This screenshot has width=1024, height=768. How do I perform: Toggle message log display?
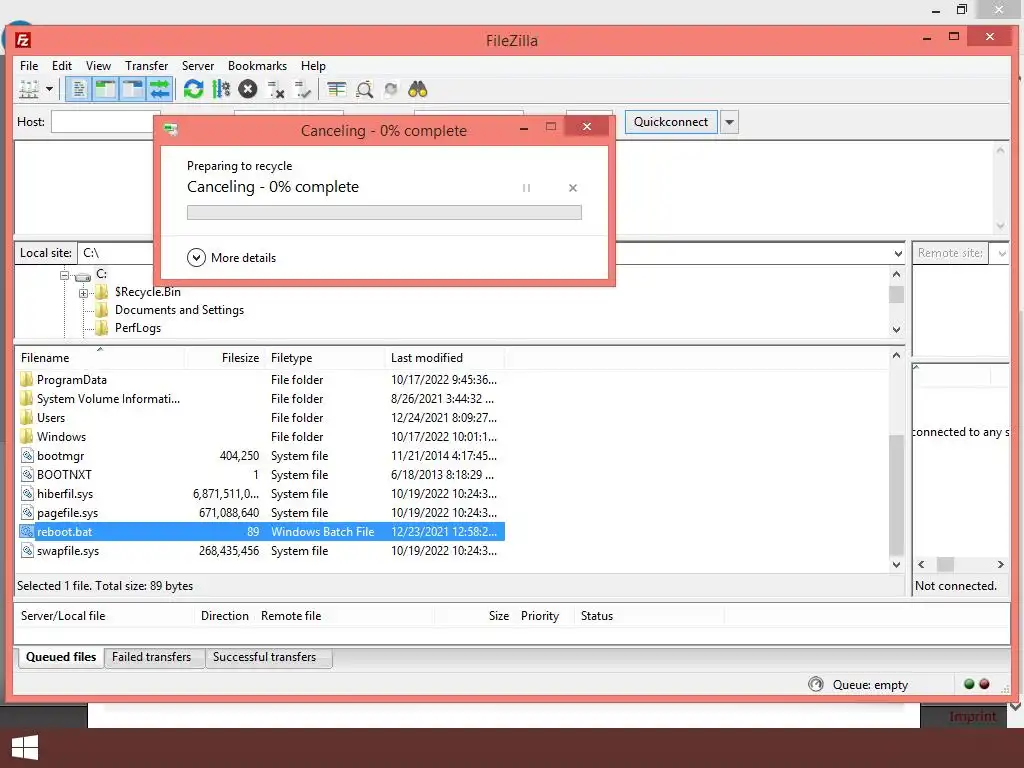click(78, 89)
